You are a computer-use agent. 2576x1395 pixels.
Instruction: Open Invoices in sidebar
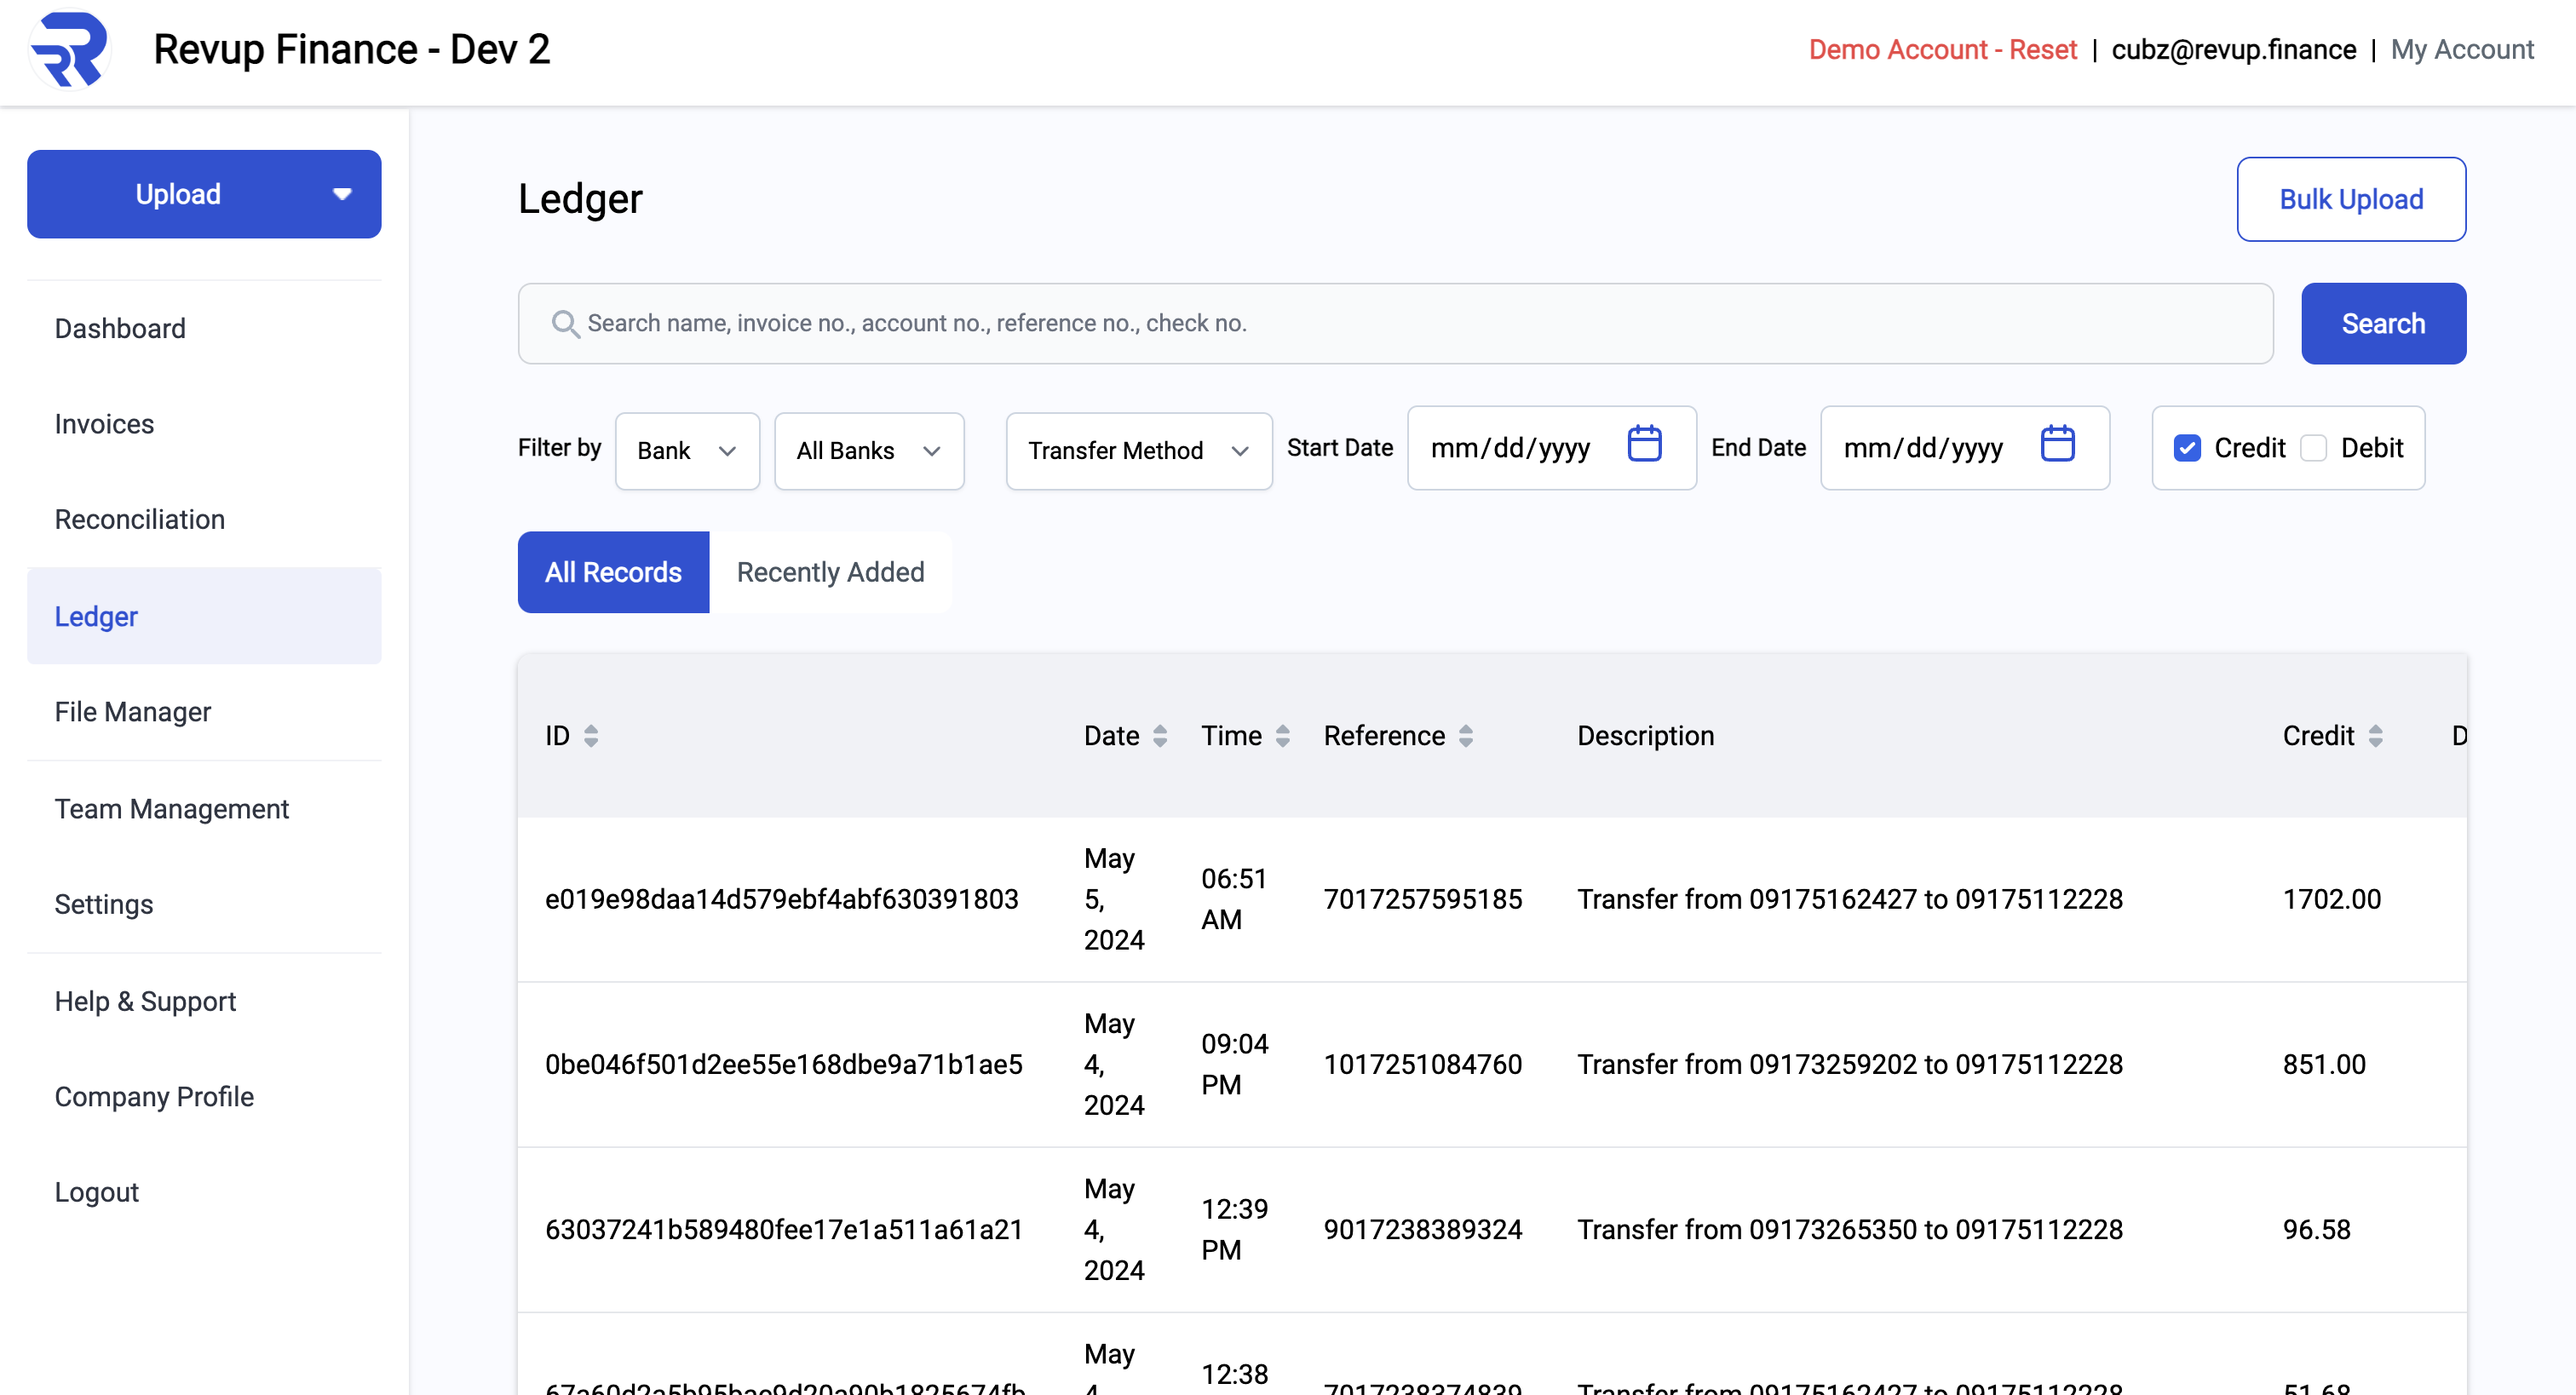[204, 424]
